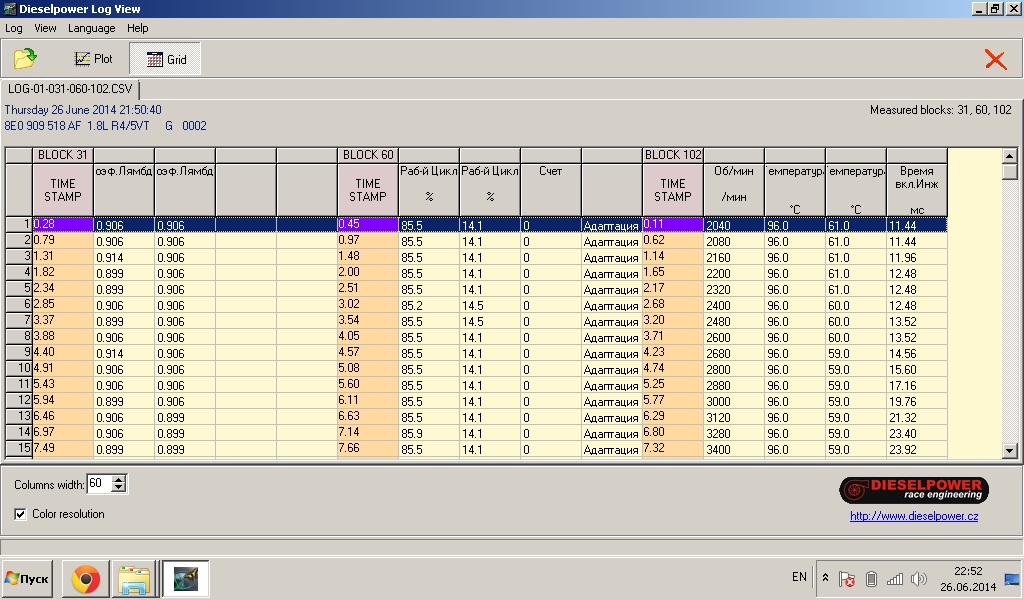1024x600 pixels.
Task: Open the file explorer taskbar icon
Action: coord(134,578)
